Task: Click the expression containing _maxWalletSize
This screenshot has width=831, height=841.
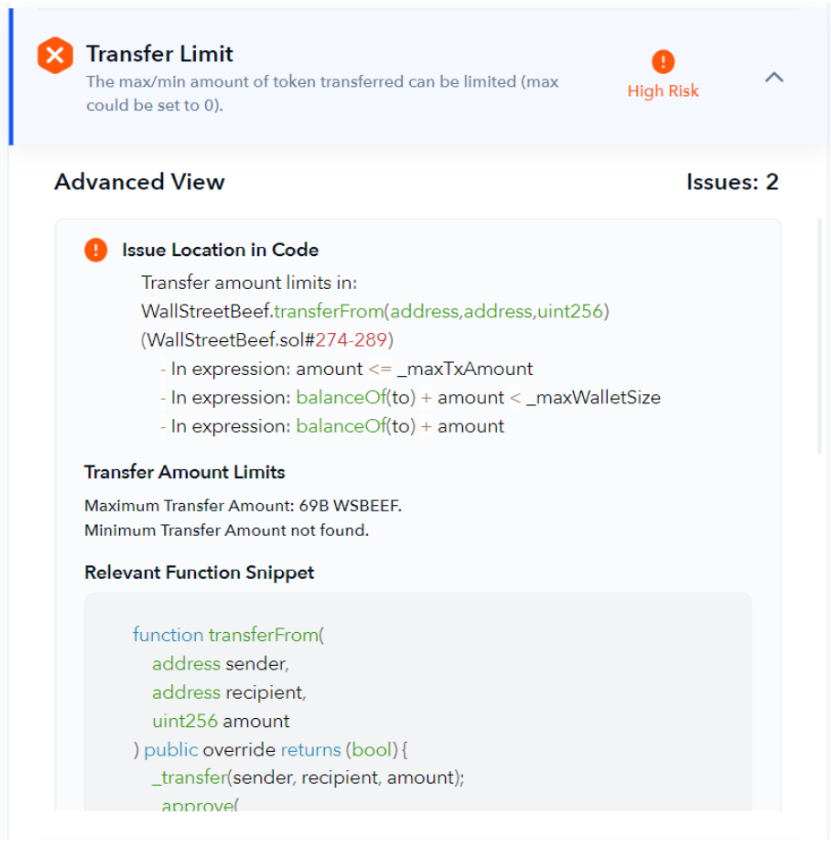Action: pyautogui.click(x=478, y=398)
